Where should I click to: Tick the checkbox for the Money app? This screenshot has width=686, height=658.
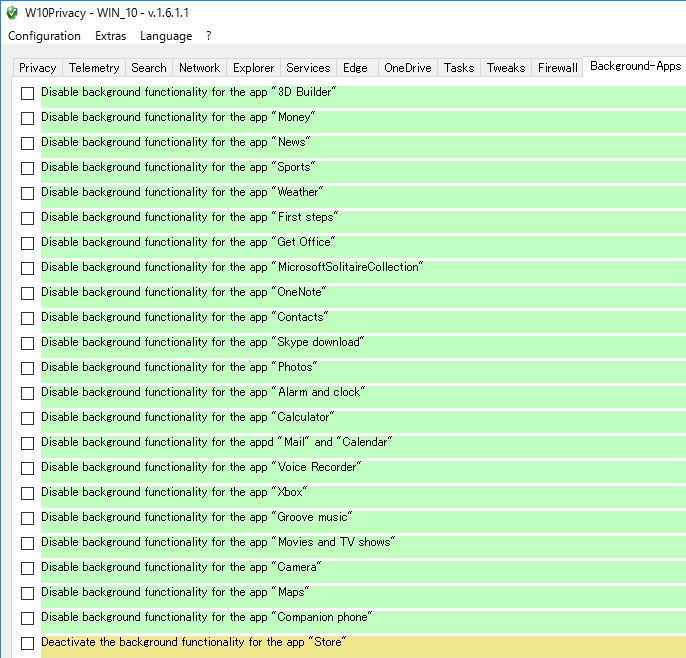27,118
